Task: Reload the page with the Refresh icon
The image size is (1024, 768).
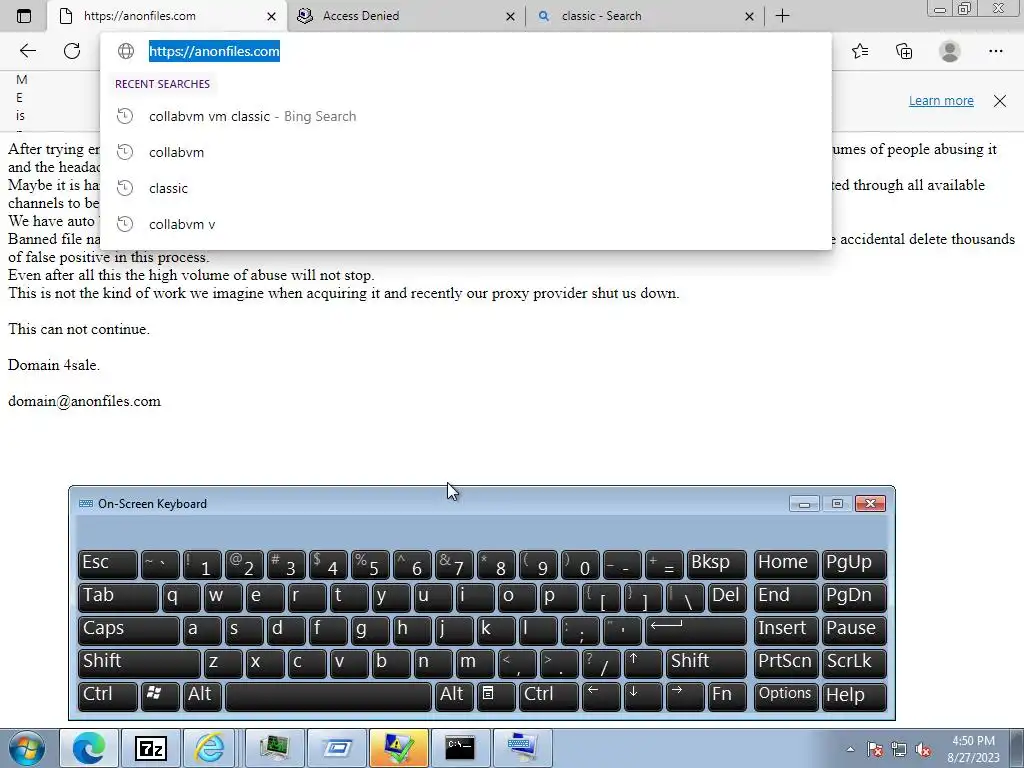Action: coord(72,51)
